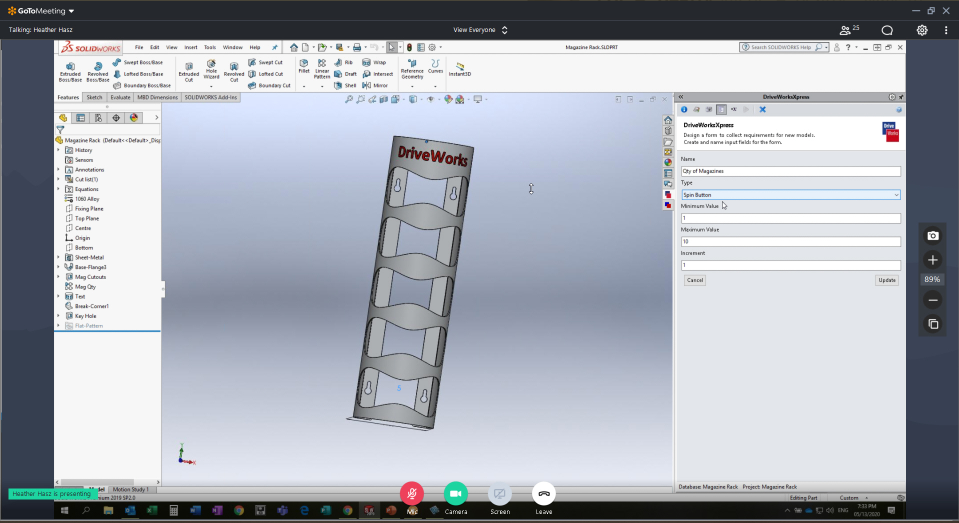
Task: Click the Search SOLIDWORKS Help box
Action: (x=783, y=47)
